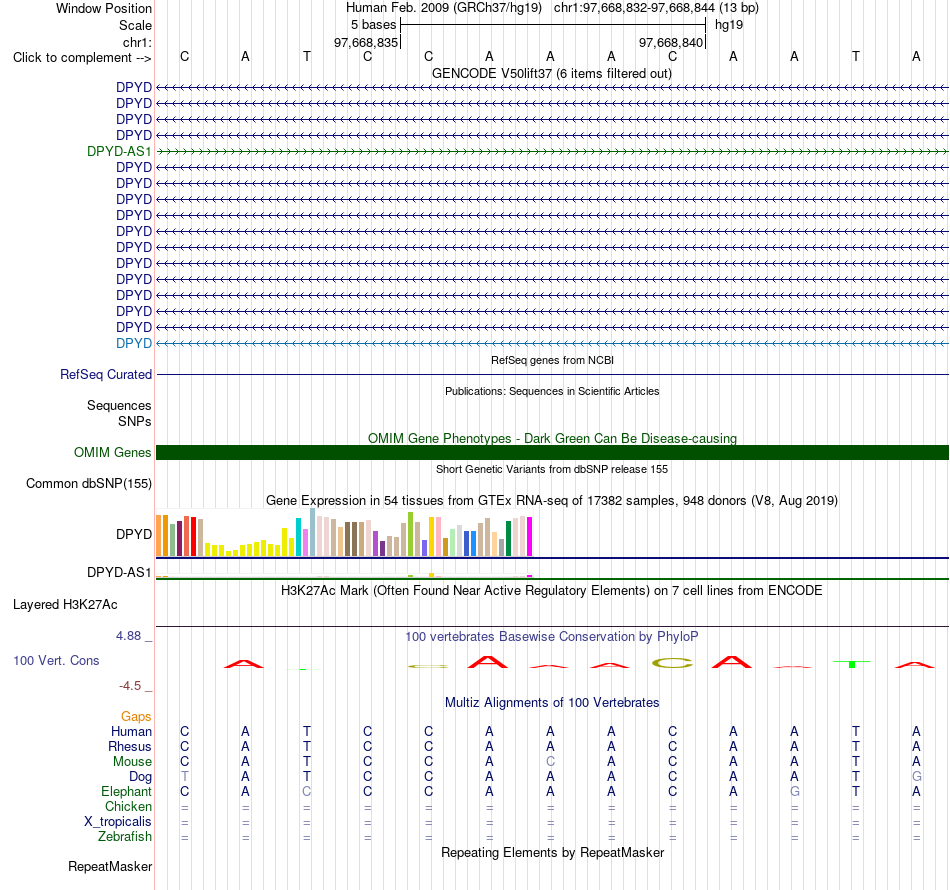Open the 'RefSeq genes from NCBI' track title
The height and width of the screenshot is (890, 950).
point(552,360)
